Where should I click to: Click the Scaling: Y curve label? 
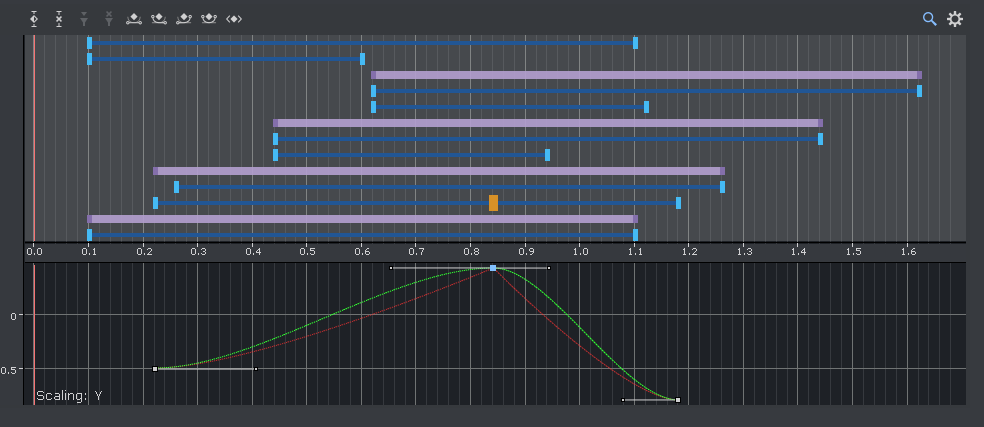point(69,396)
